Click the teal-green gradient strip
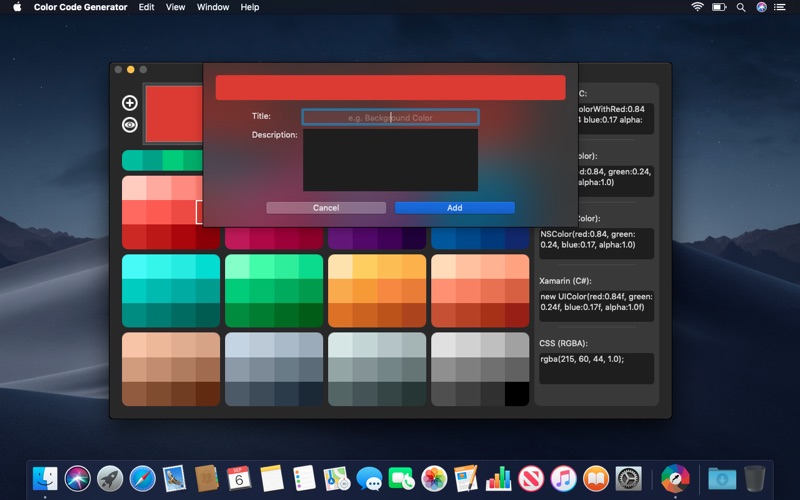 [x=162, y=160]
